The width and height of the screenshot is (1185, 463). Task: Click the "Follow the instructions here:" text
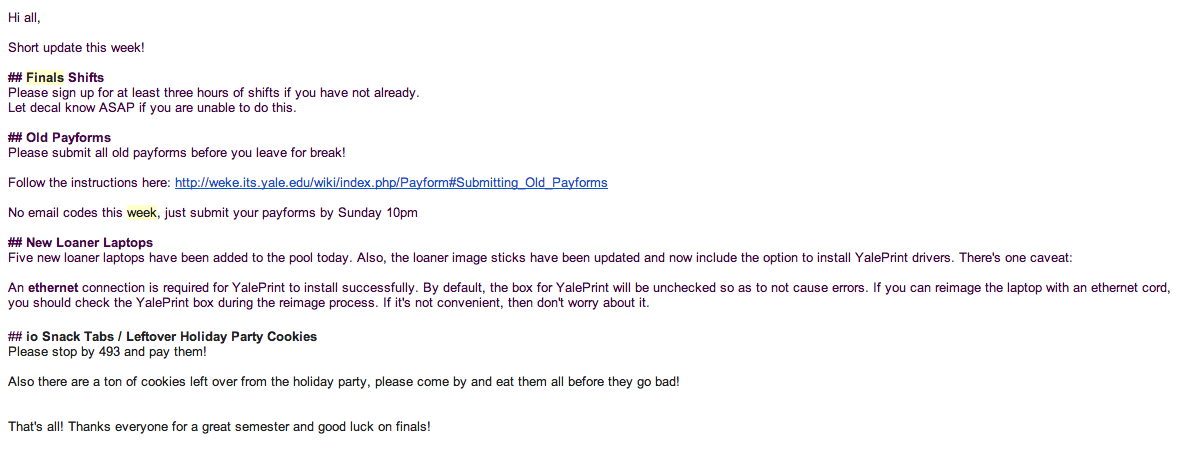point(90,183)
